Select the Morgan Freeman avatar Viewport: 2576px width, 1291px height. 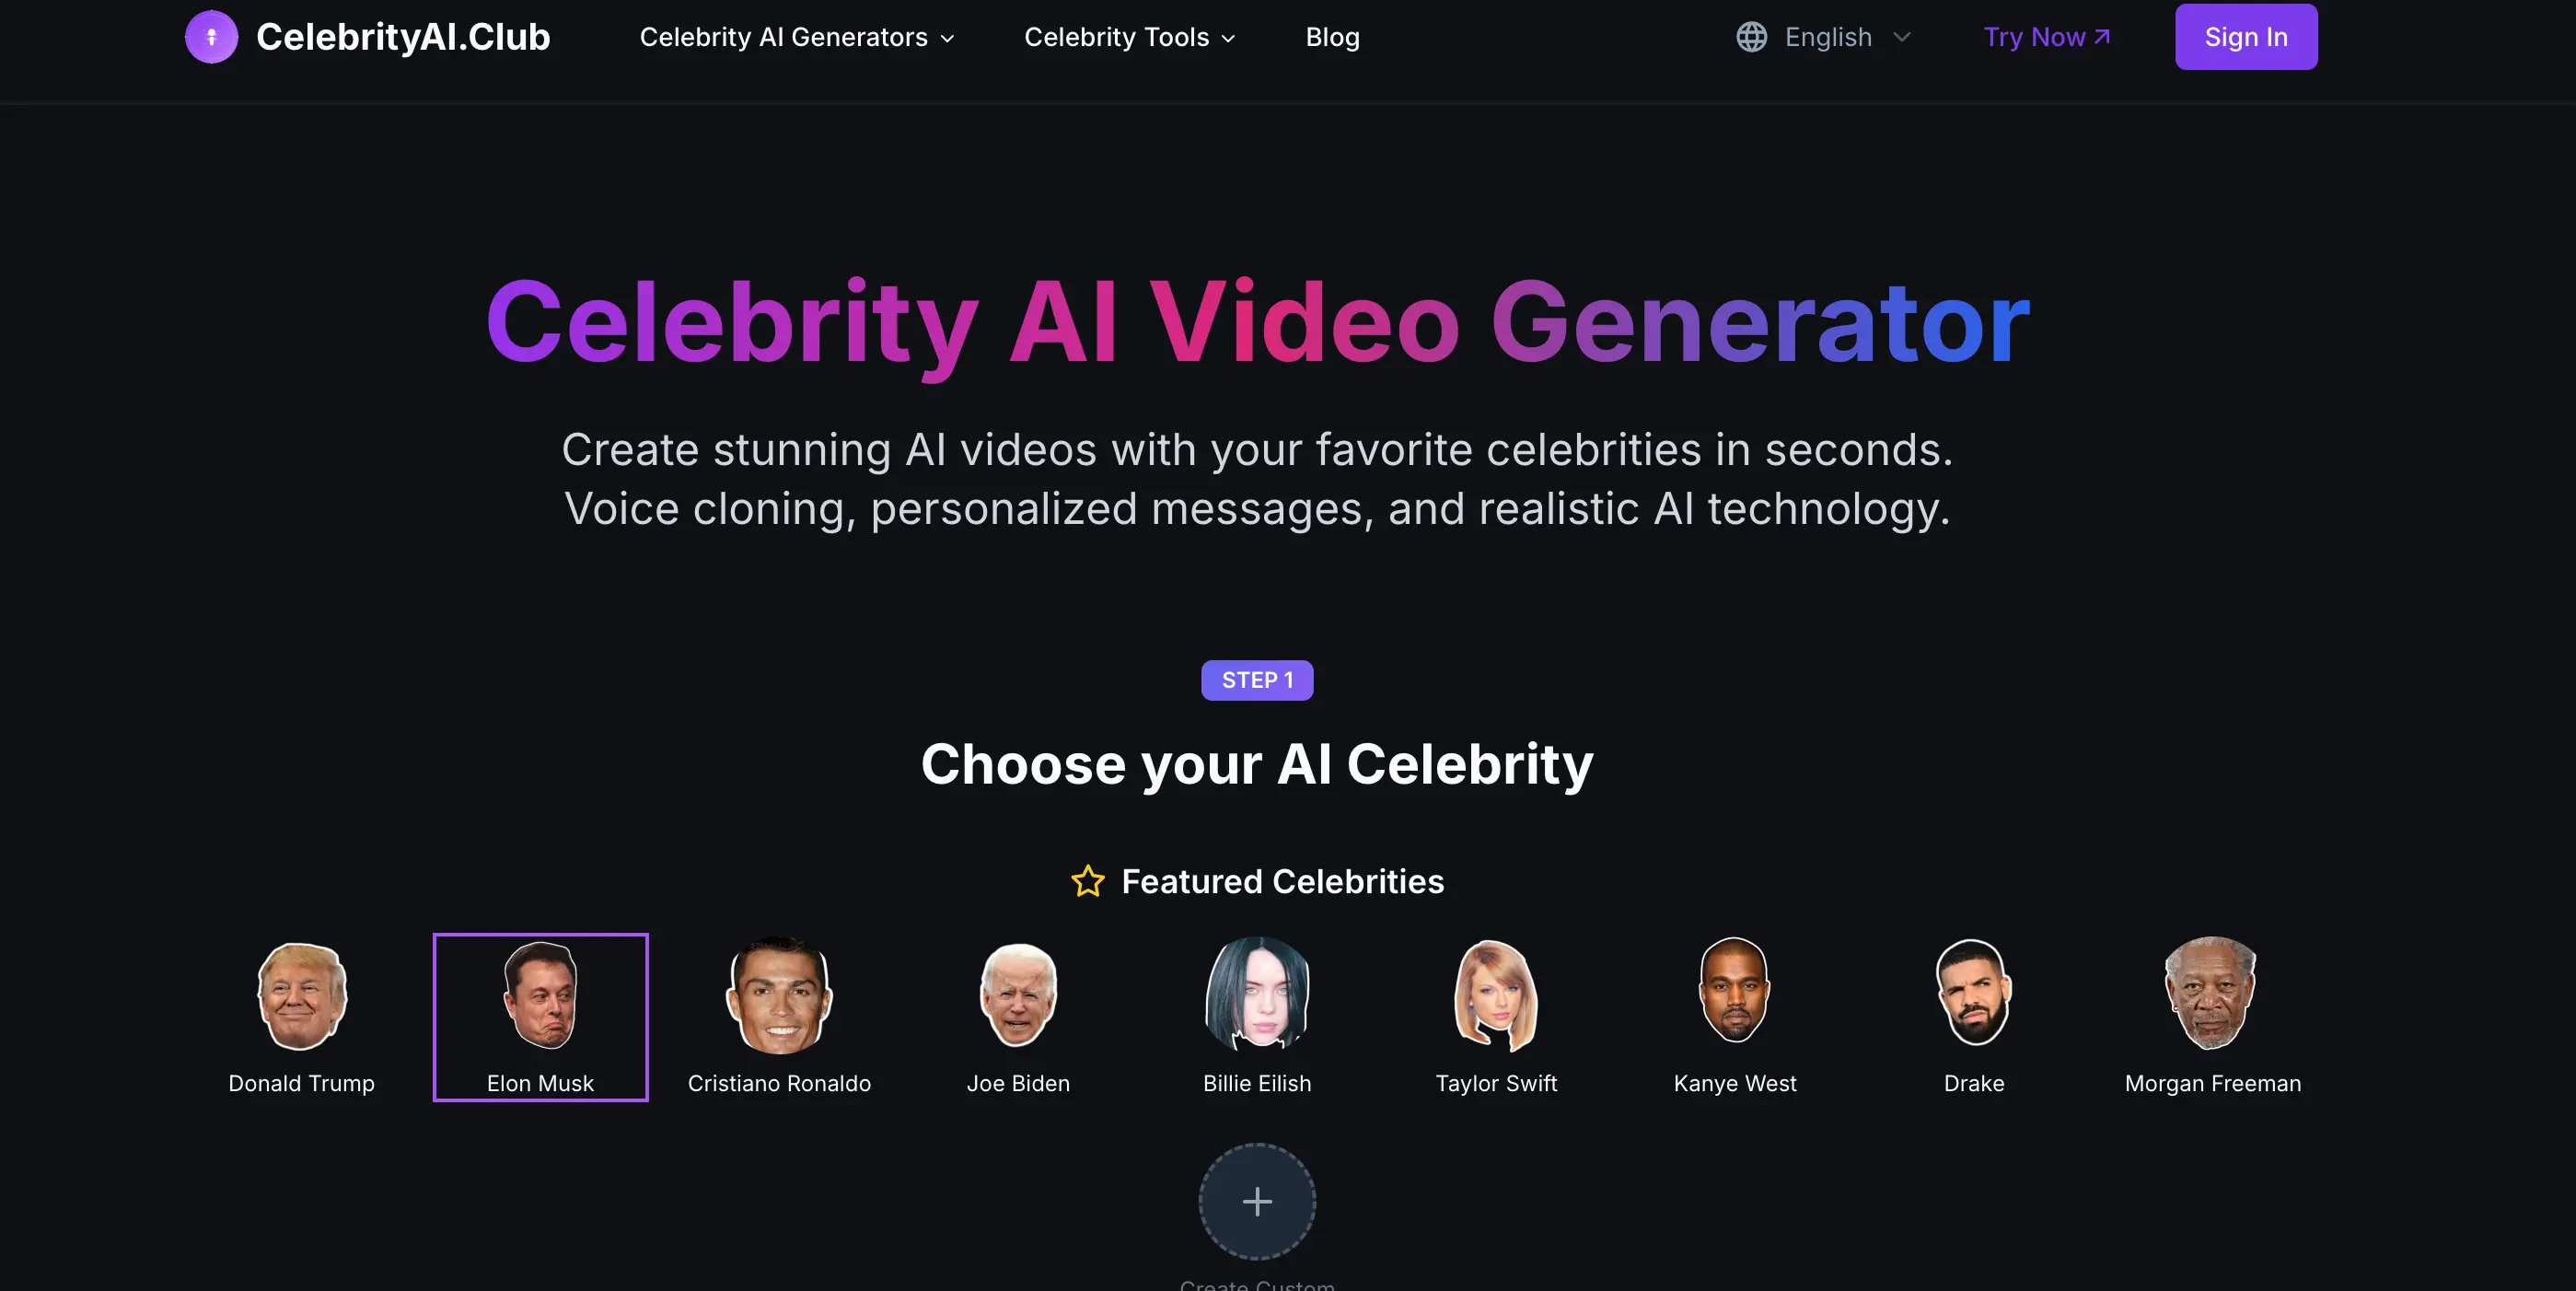click(2212, 993)
